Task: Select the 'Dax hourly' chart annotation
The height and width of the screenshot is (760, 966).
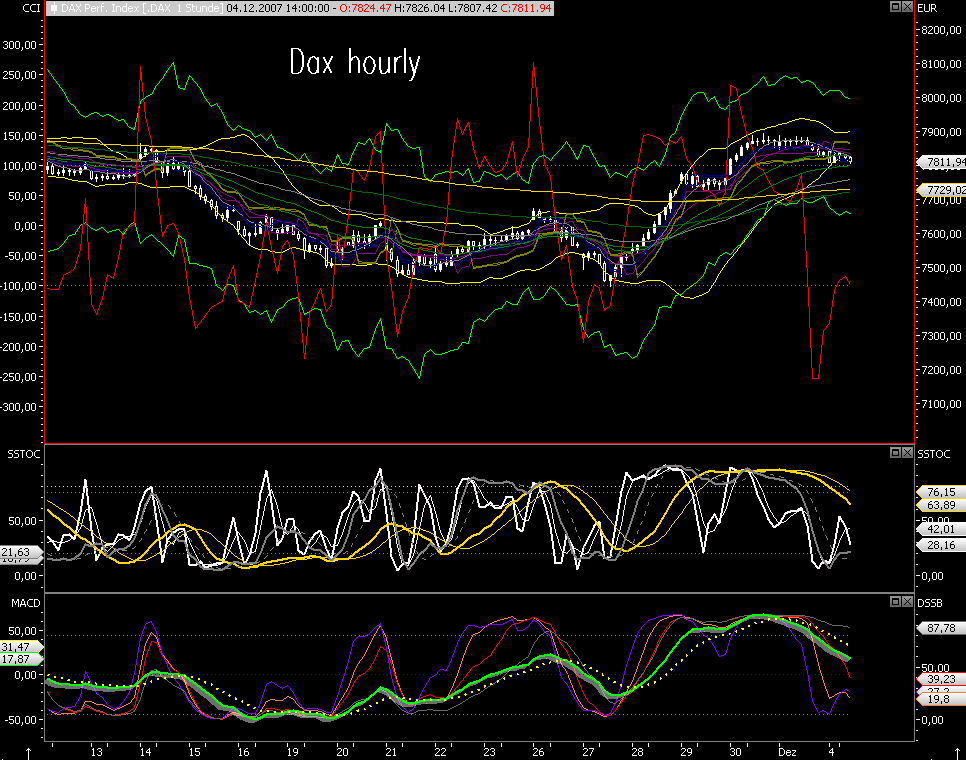Action: tap(355, 63)
